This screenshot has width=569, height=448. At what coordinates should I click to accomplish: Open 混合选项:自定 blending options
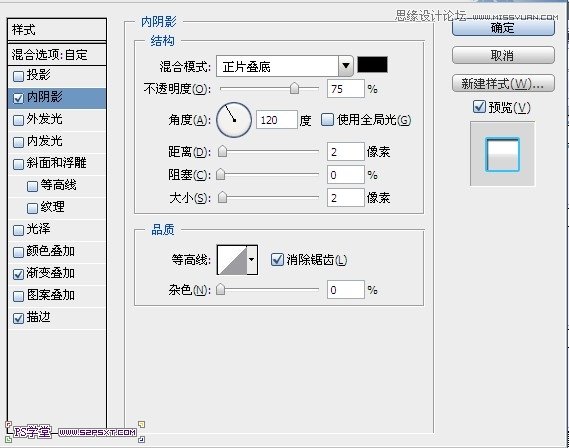[x=57, y=55]
